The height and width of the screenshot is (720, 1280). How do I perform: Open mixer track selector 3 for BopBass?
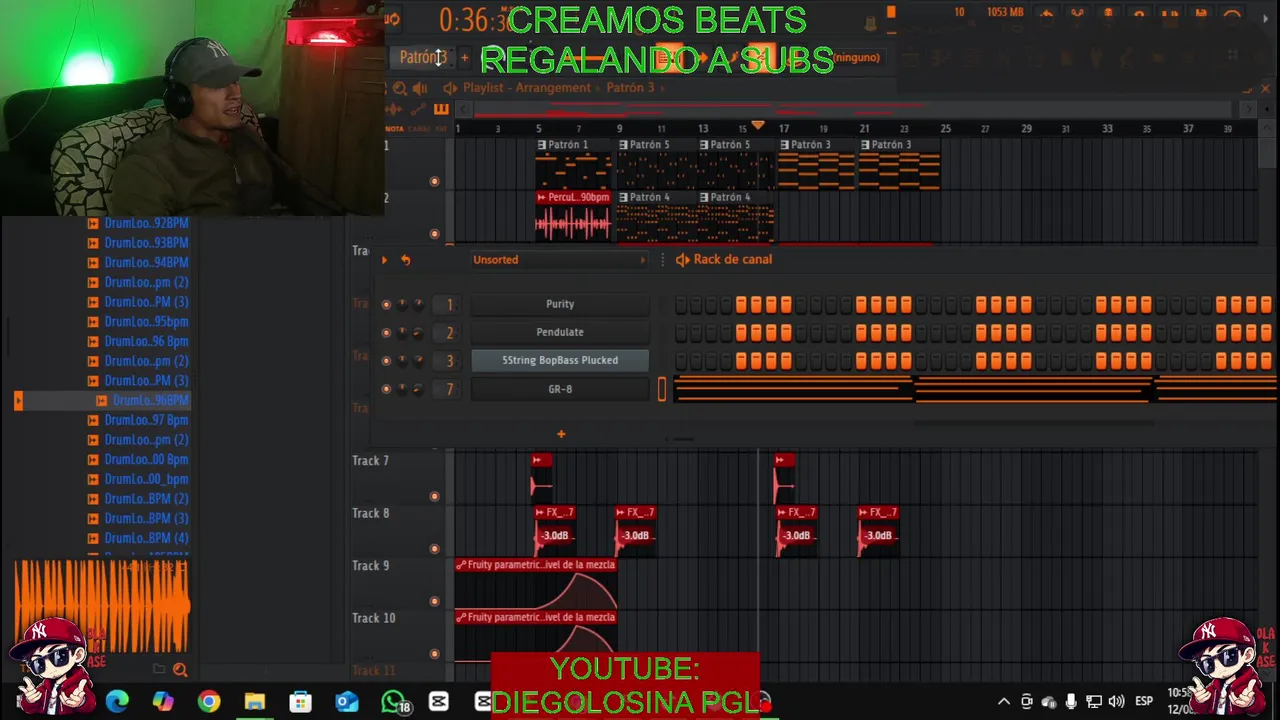pyautogui.click(x=449, y=360)
